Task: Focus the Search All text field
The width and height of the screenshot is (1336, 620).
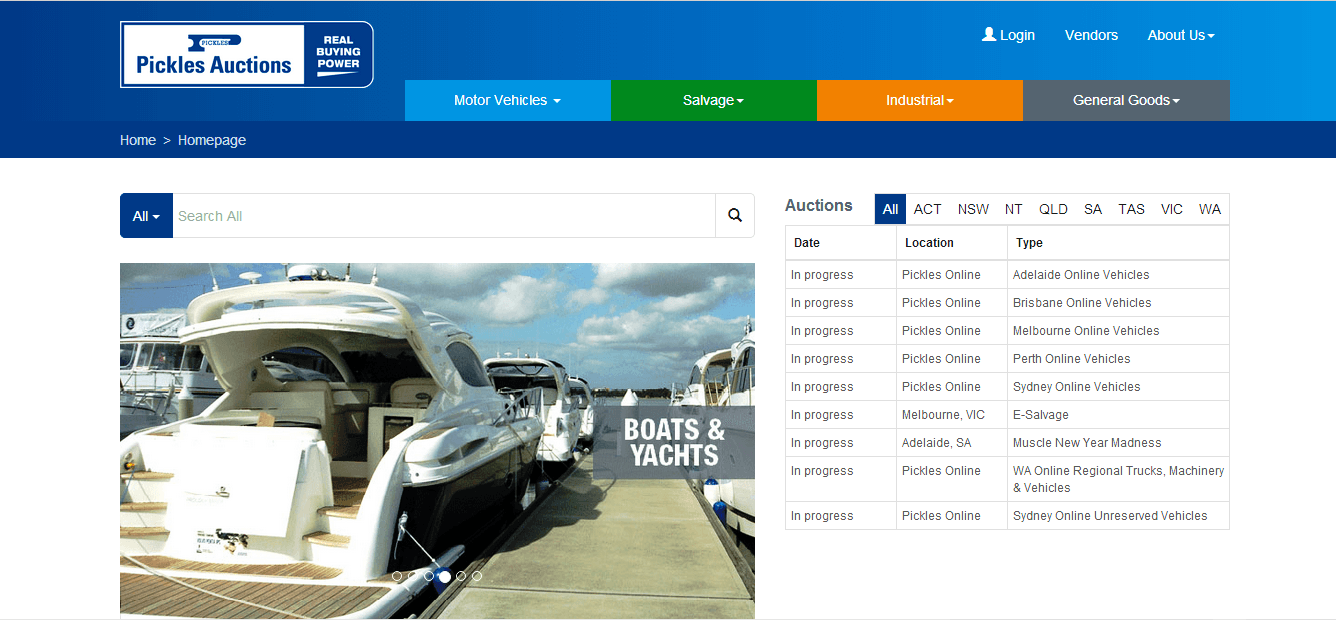Action: pyautogui.click(x=444, y=216)
